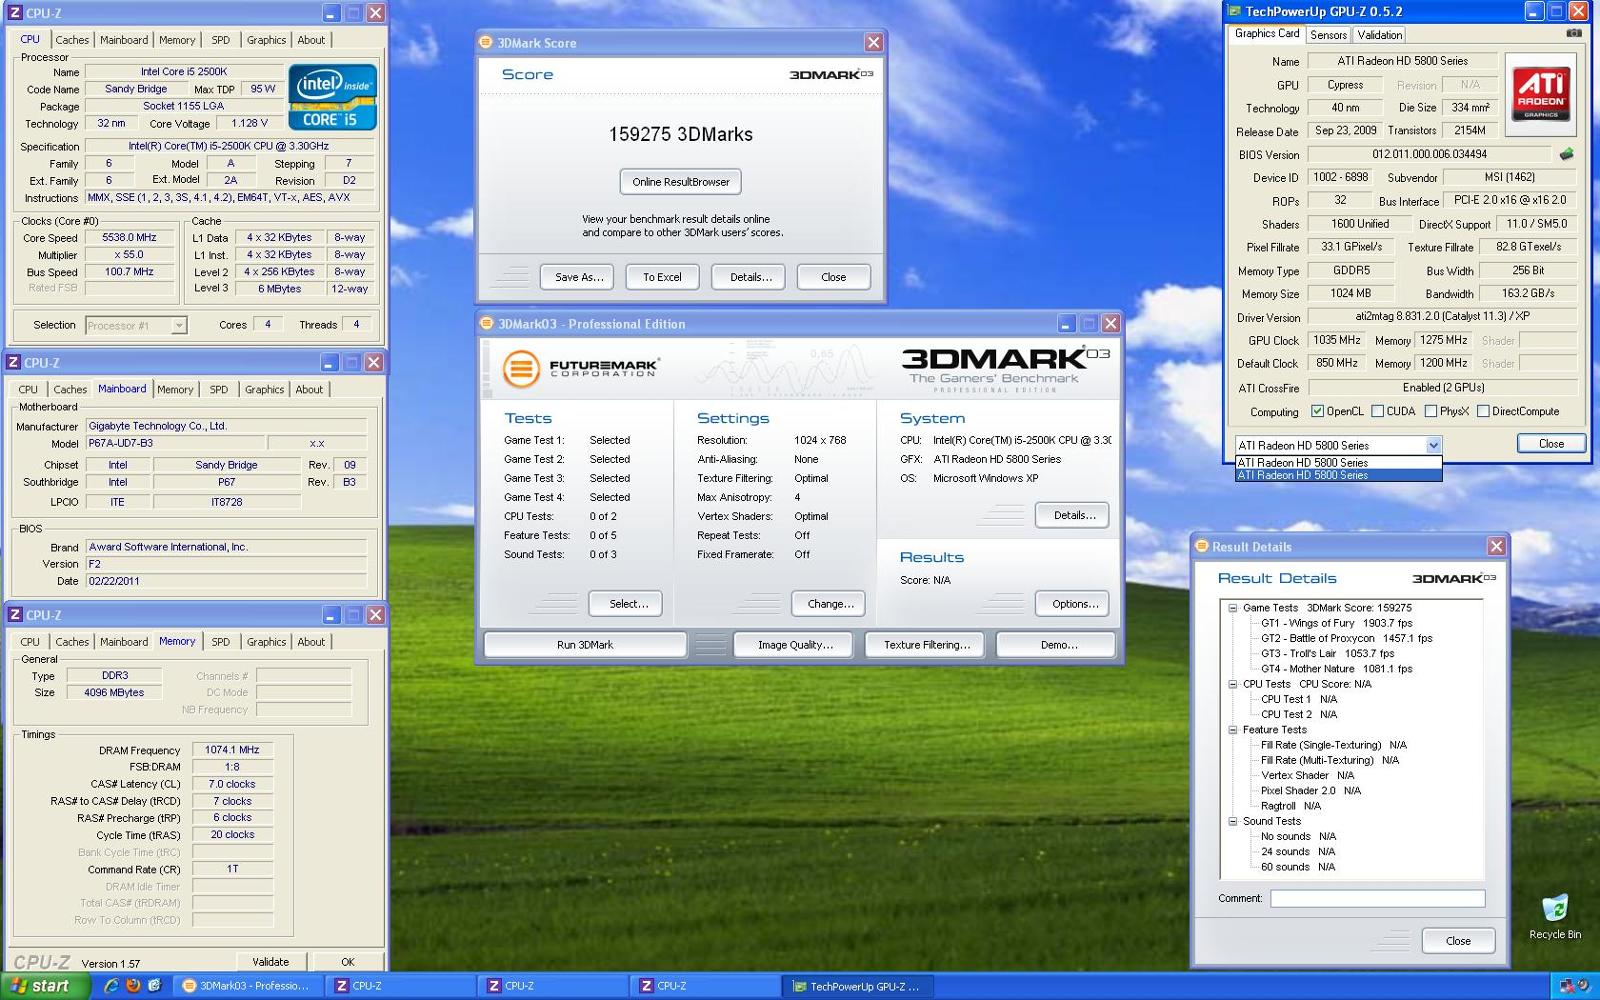Click the ATI Radeon logo in GPU-Z

[x=1541, y=94]
